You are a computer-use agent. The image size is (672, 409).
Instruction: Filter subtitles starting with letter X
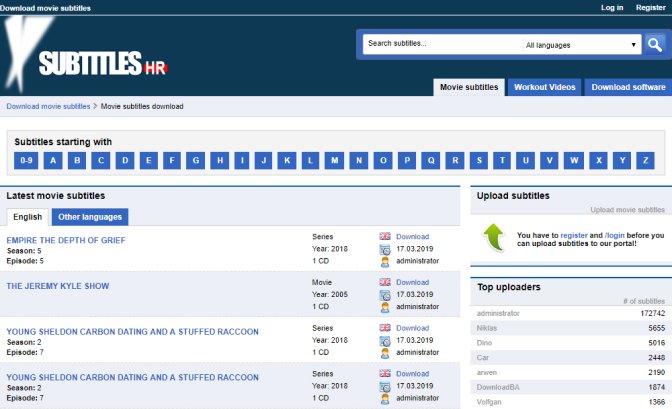point(598,160)
